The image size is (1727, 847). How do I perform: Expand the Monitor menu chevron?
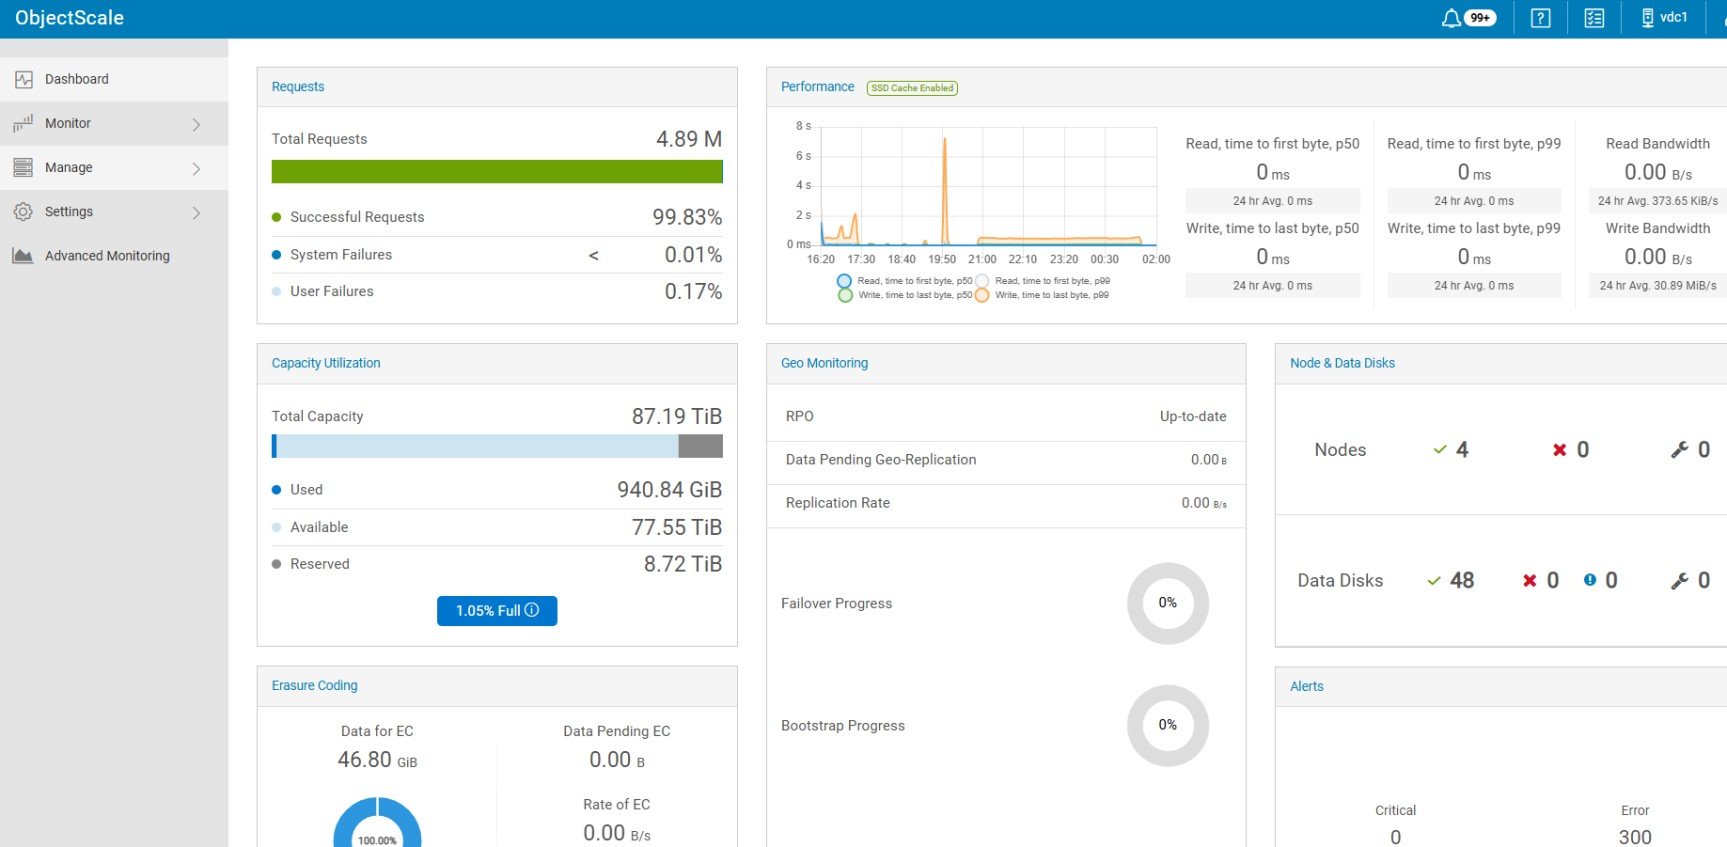tap(196, 124)
